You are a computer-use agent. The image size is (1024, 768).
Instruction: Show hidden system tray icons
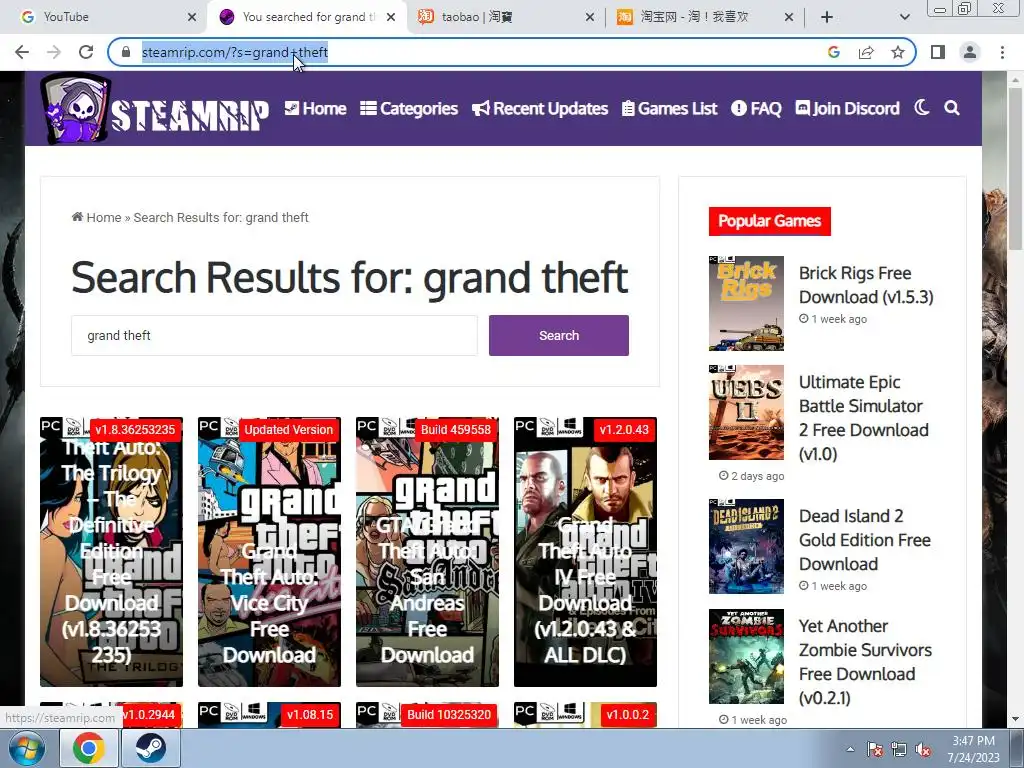pos(850,749)
